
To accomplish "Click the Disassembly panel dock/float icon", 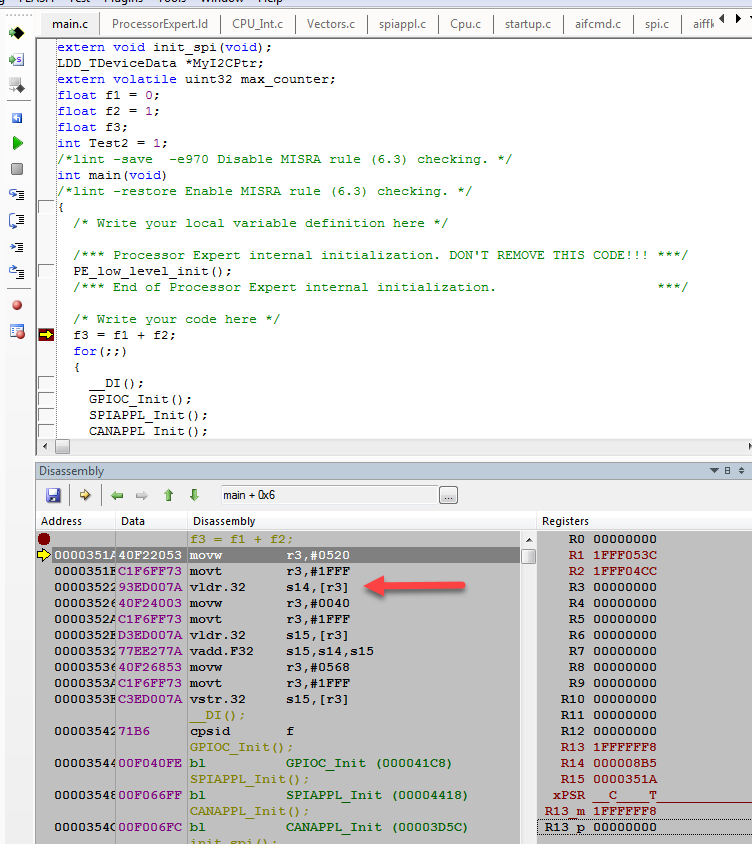I will click(x=727, y=470).
